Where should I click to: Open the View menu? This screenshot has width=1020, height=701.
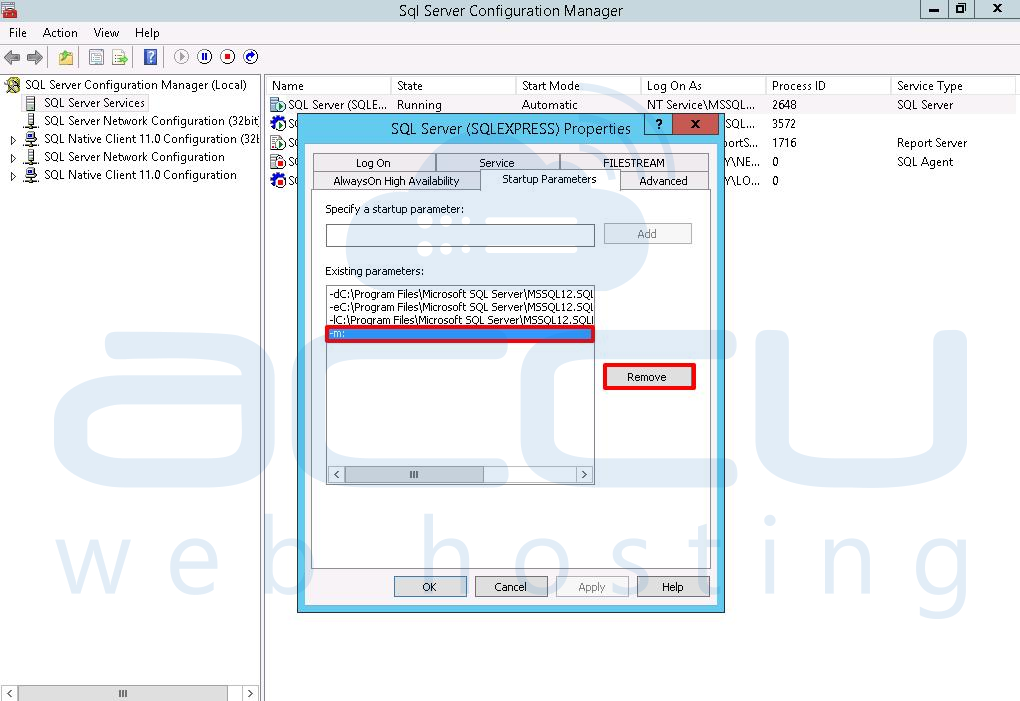[106, 33]
